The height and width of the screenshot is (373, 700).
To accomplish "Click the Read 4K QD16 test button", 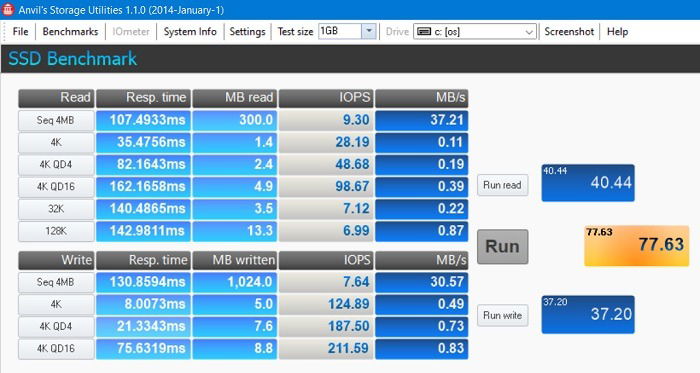I will 56,186.
